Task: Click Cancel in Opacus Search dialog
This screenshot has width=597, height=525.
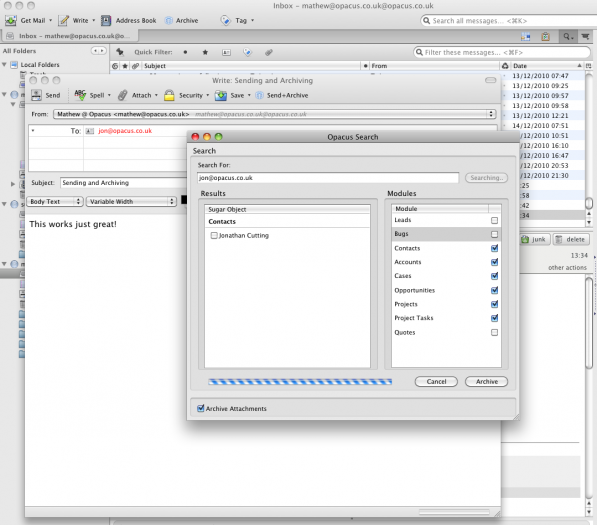Action: 436,381
